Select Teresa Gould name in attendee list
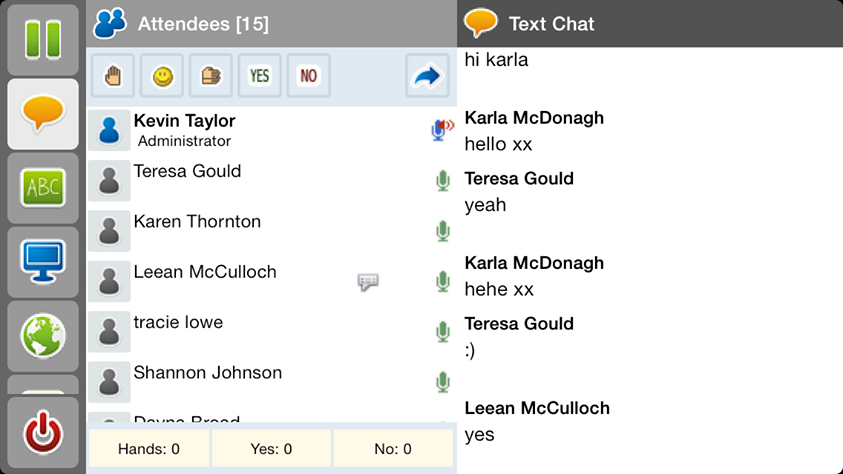Image resolution: width=843 pixels, height=474 pixels. (x=187, y=171)
